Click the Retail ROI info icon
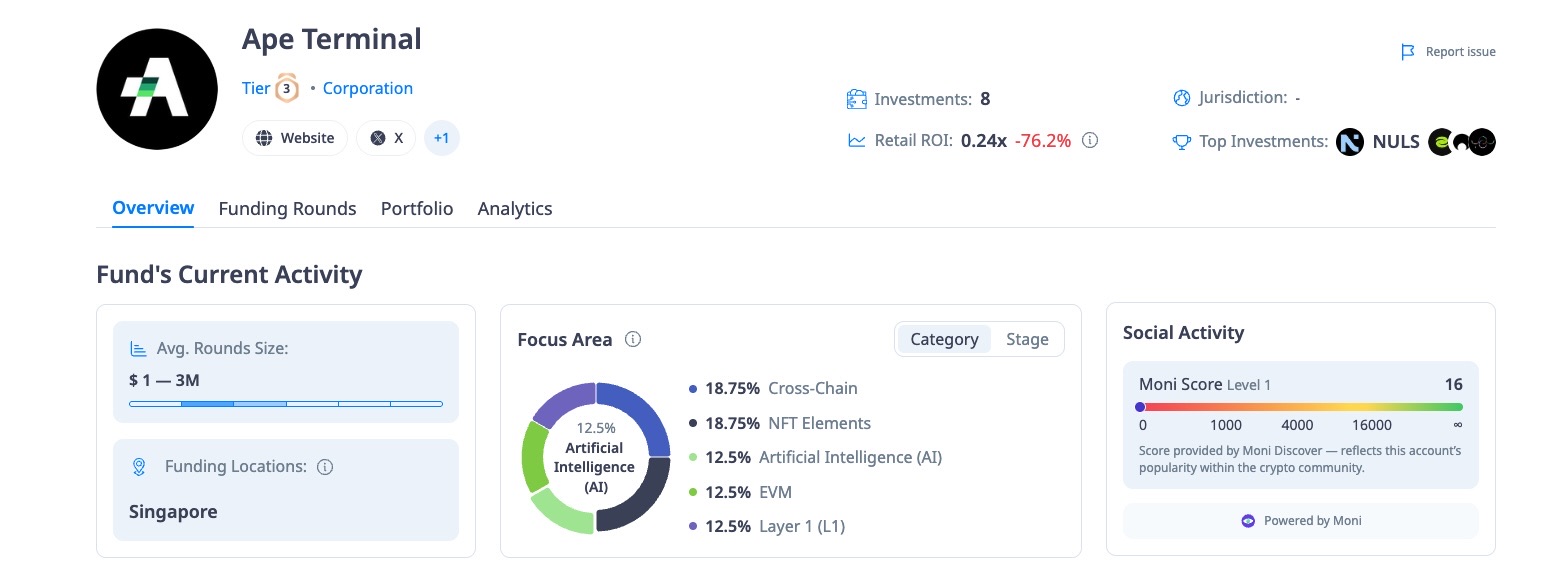The height and width of the screenshot is (572, 1554). click(x=1090, y=141)
